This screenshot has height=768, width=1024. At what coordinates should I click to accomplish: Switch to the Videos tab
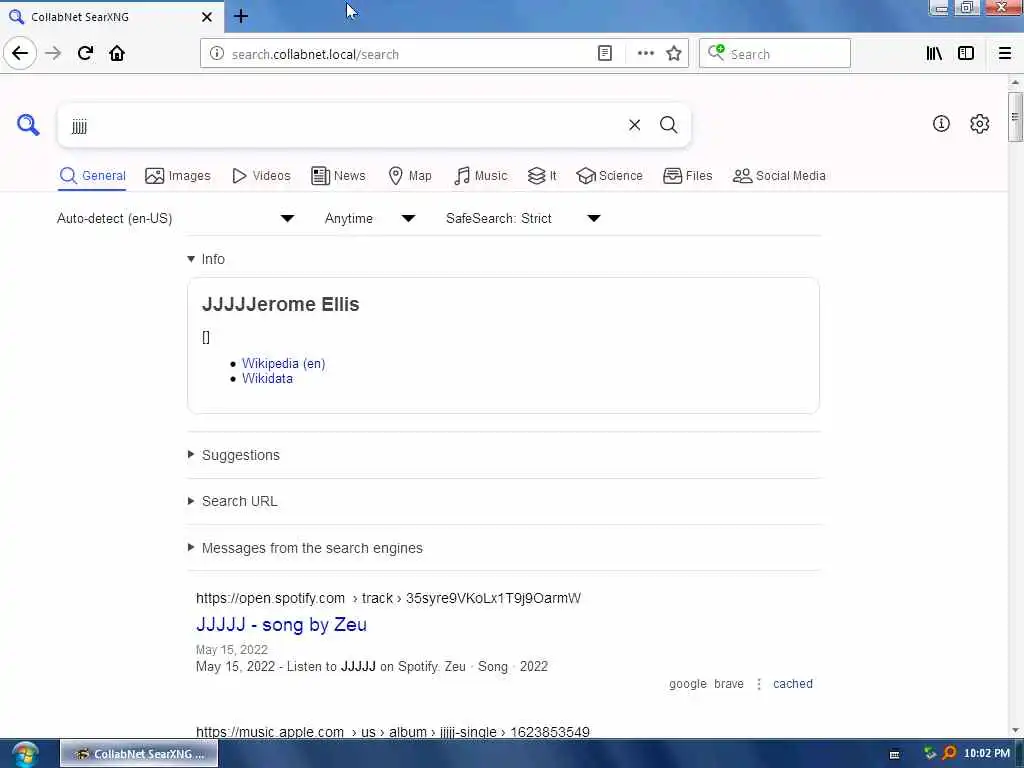pyautogui.click(x=261, y=176)
